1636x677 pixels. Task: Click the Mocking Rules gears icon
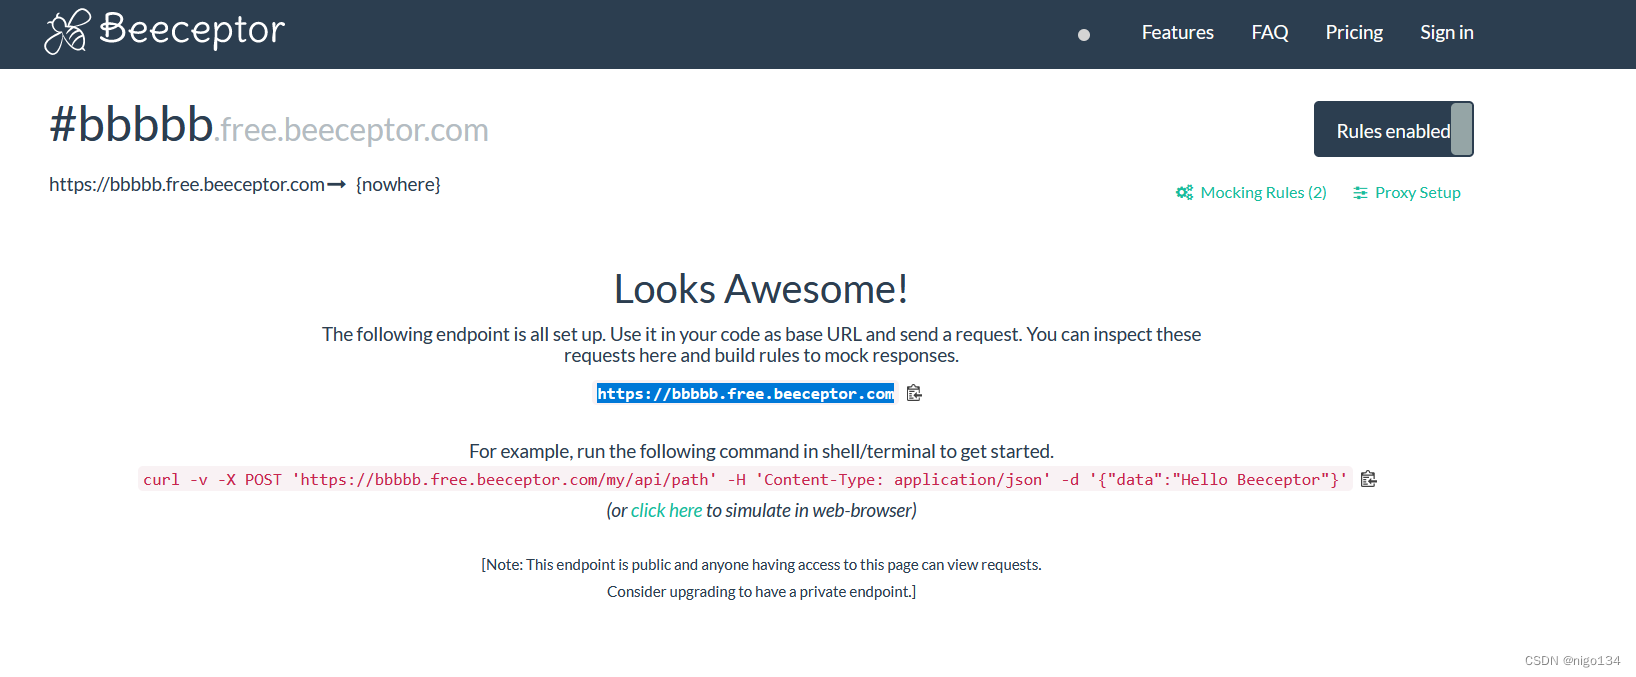click(1185, 193)
